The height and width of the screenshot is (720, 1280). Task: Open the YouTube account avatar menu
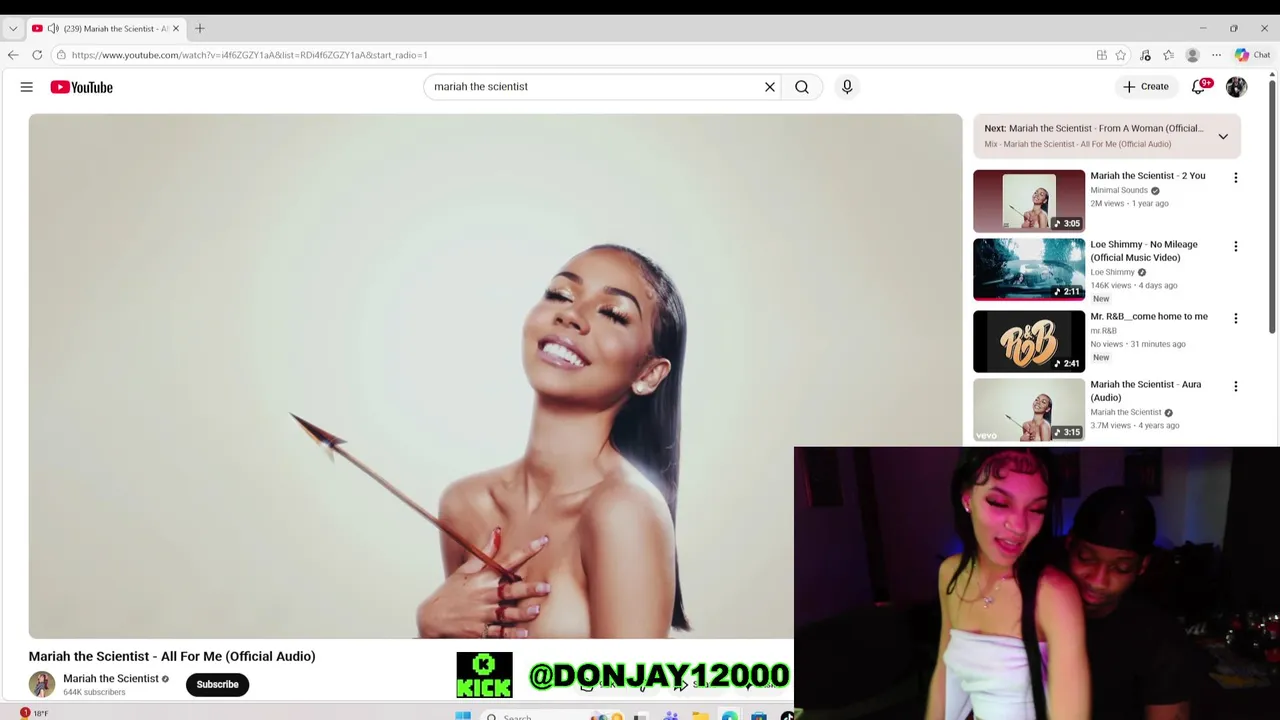click(1237, 87)
